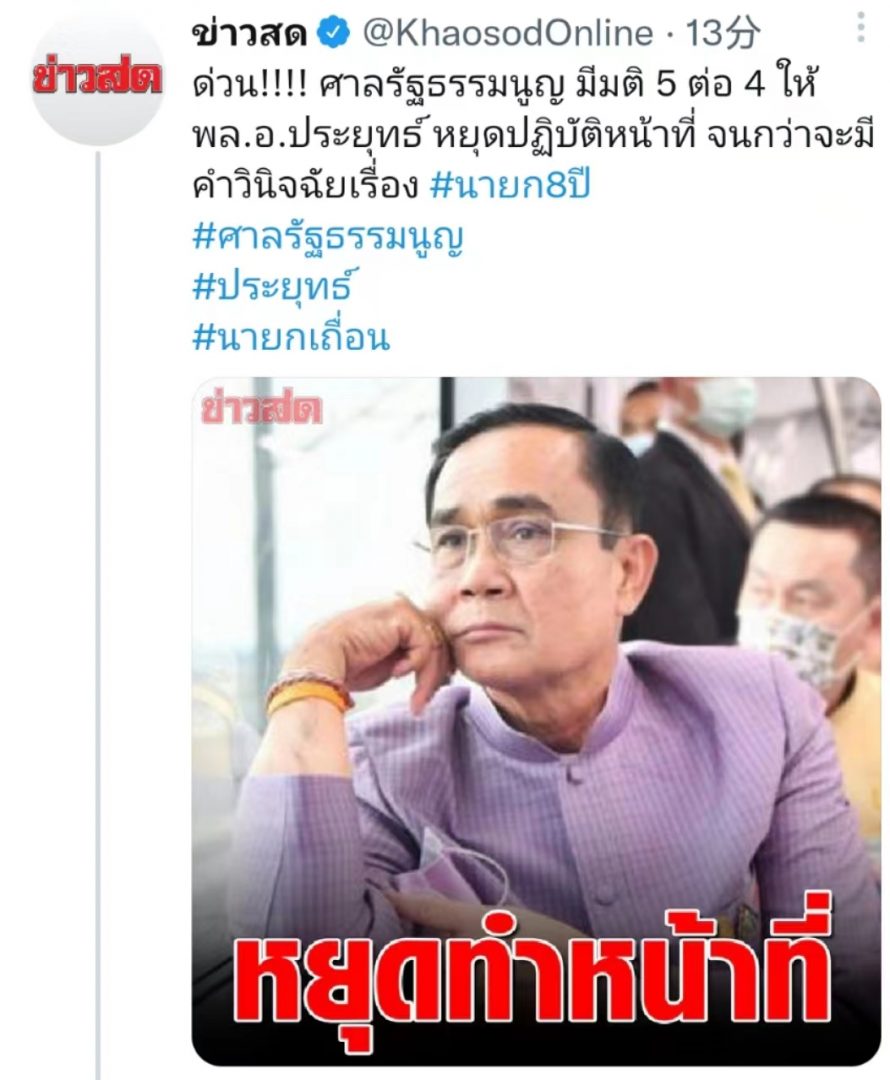
Task: Click the 13分 timestamp
Action: 723,34
